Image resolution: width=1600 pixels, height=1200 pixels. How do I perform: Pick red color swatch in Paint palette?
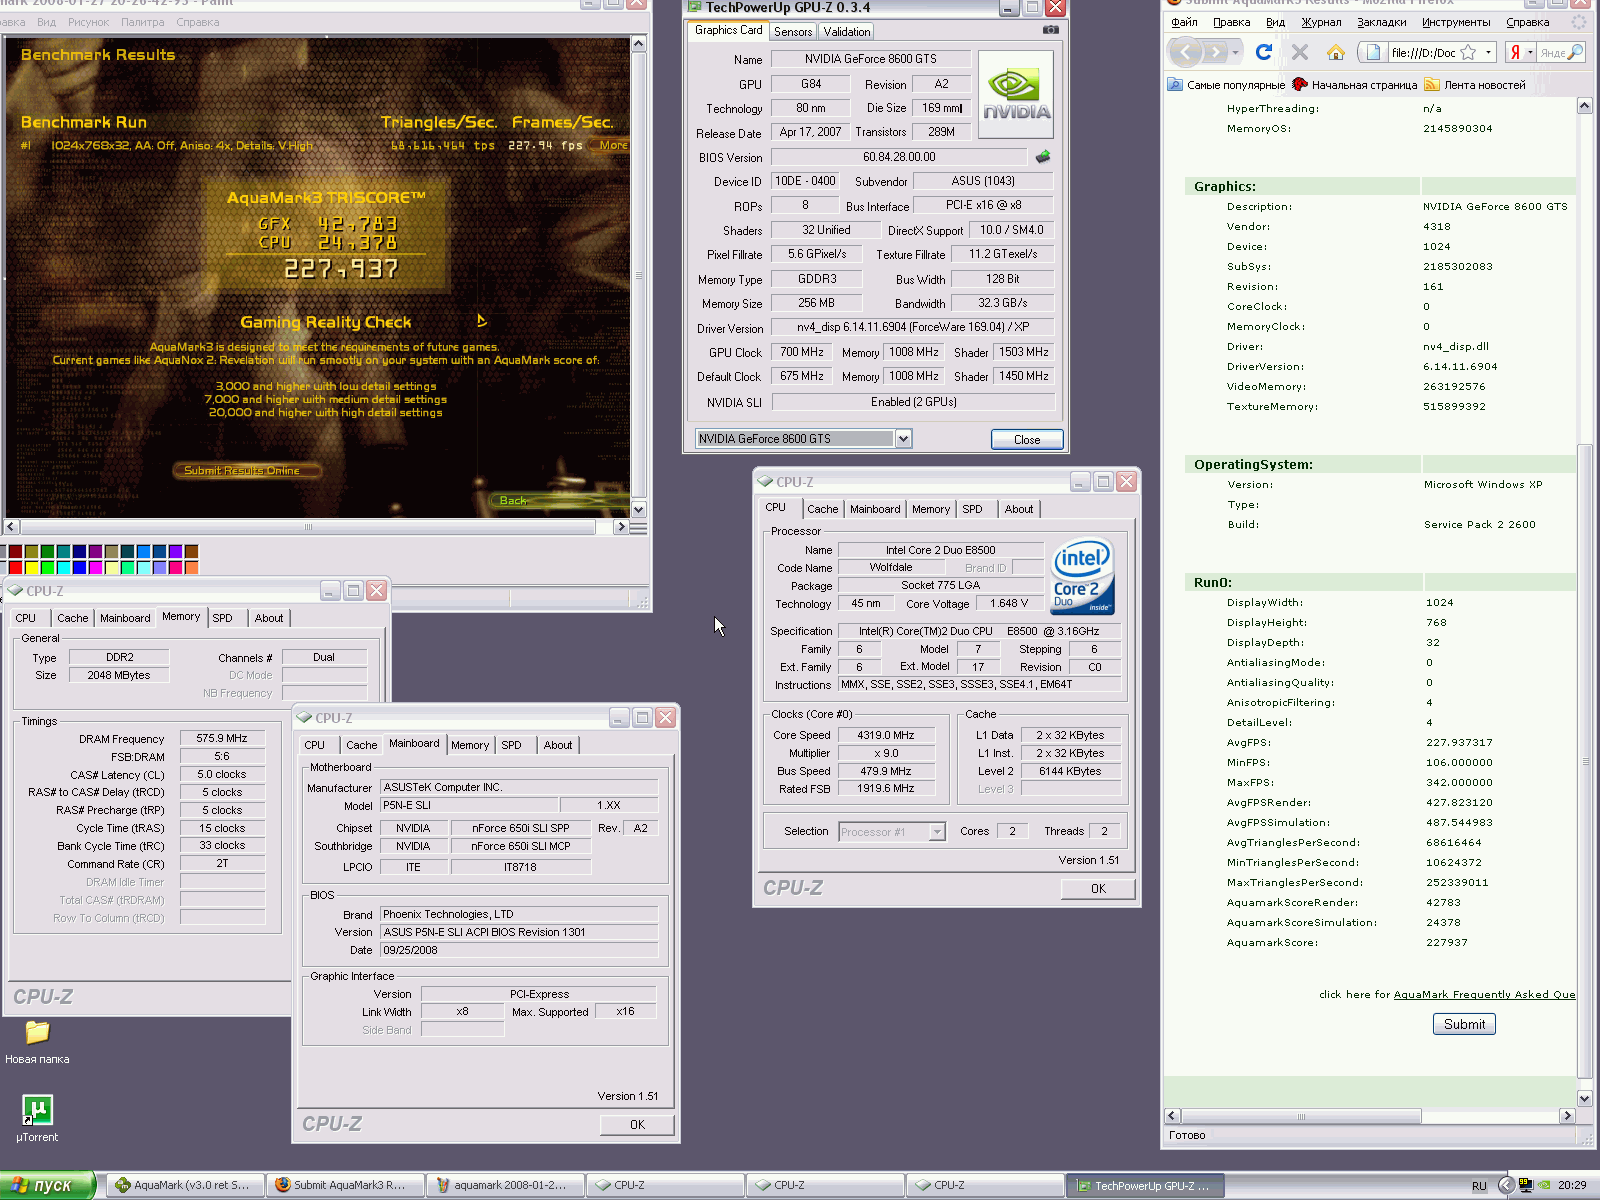click(x=15, y=567)
